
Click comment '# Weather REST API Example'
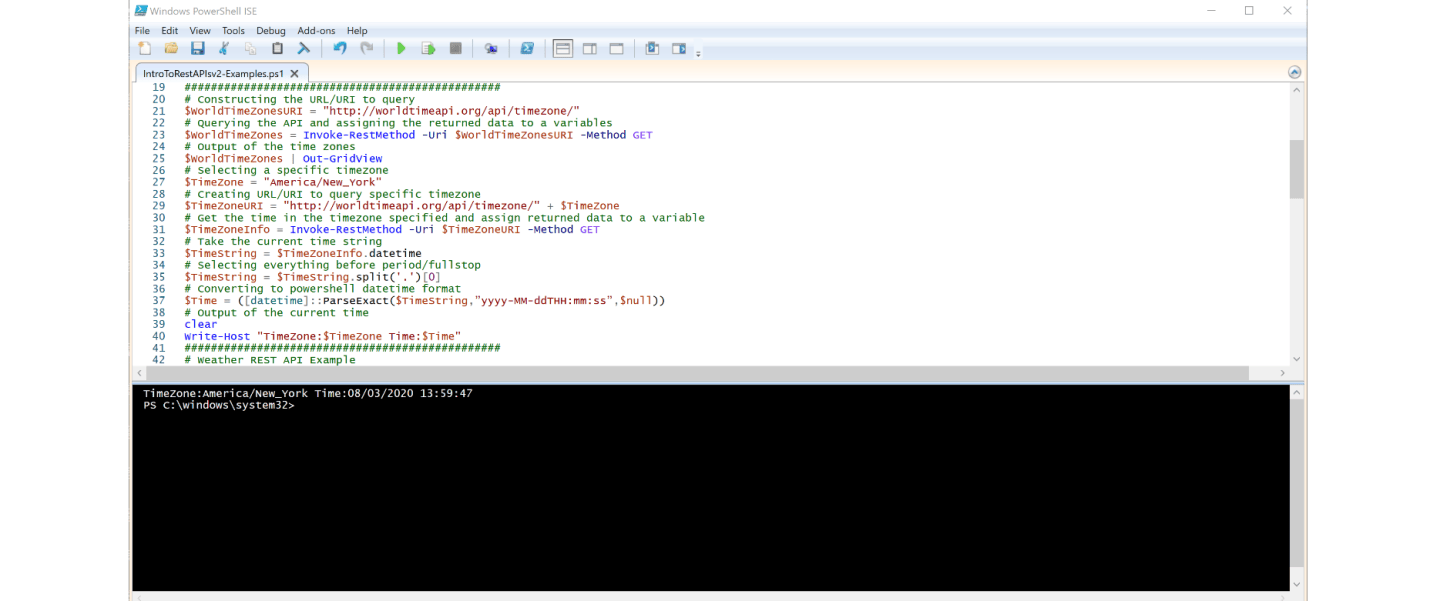point(270,360)
